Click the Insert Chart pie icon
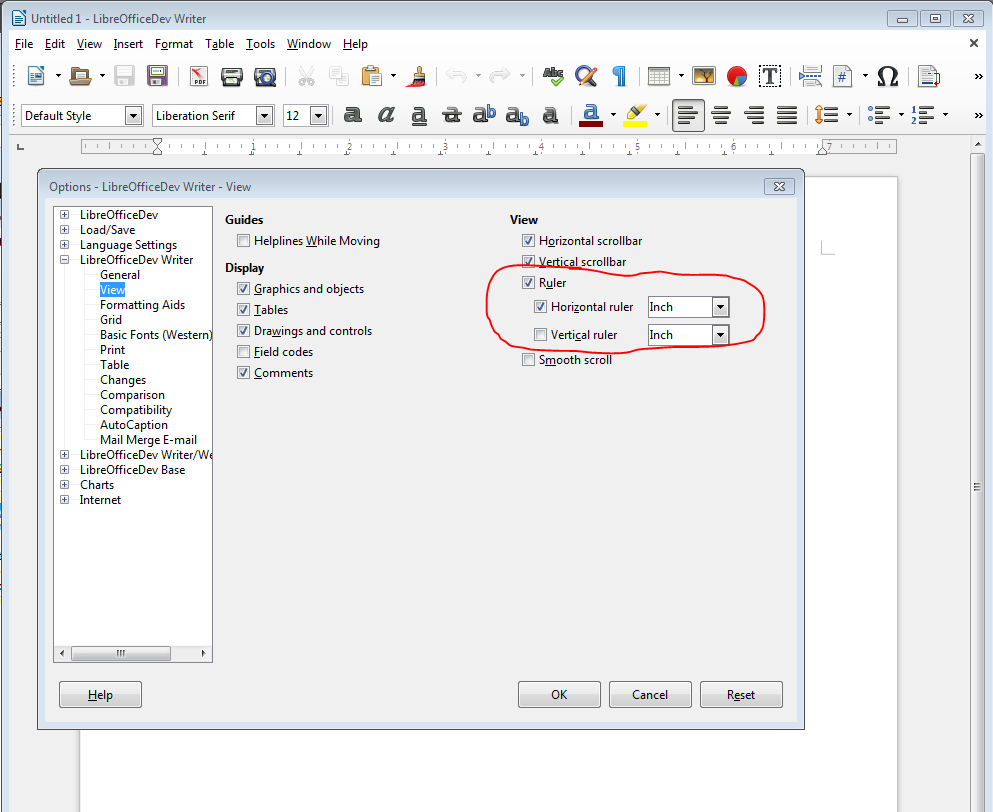 click(737, 76)
